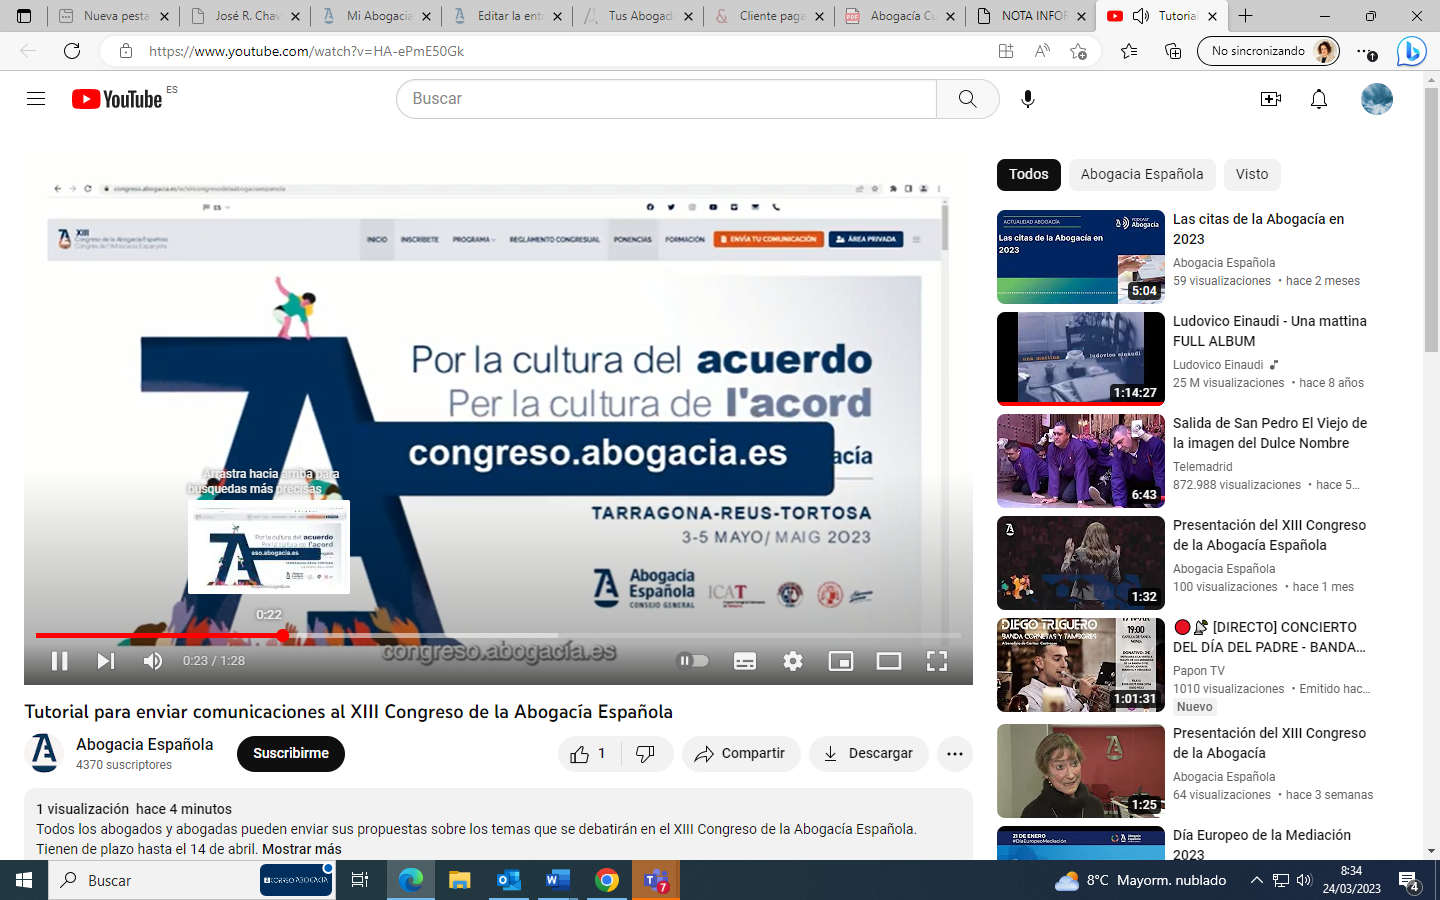Turn on subtitles in the player
Screen dimensions: 1440x900
click(x=745, y=661)
